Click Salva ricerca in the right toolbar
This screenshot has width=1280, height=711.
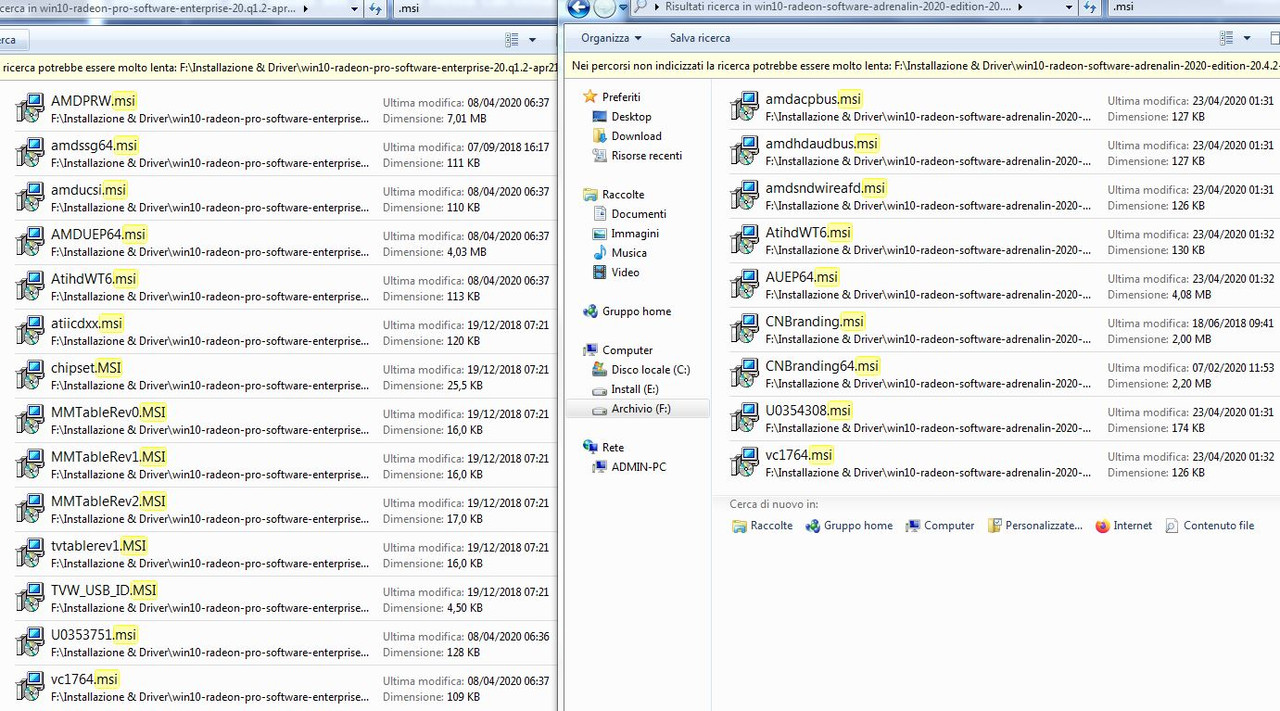pos(700,38)
